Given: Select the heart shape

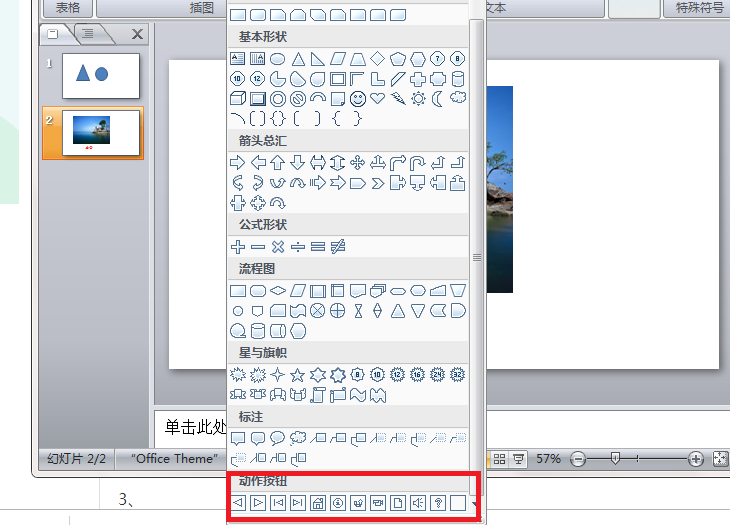Looking at the screenshot, I should (378, 99).
